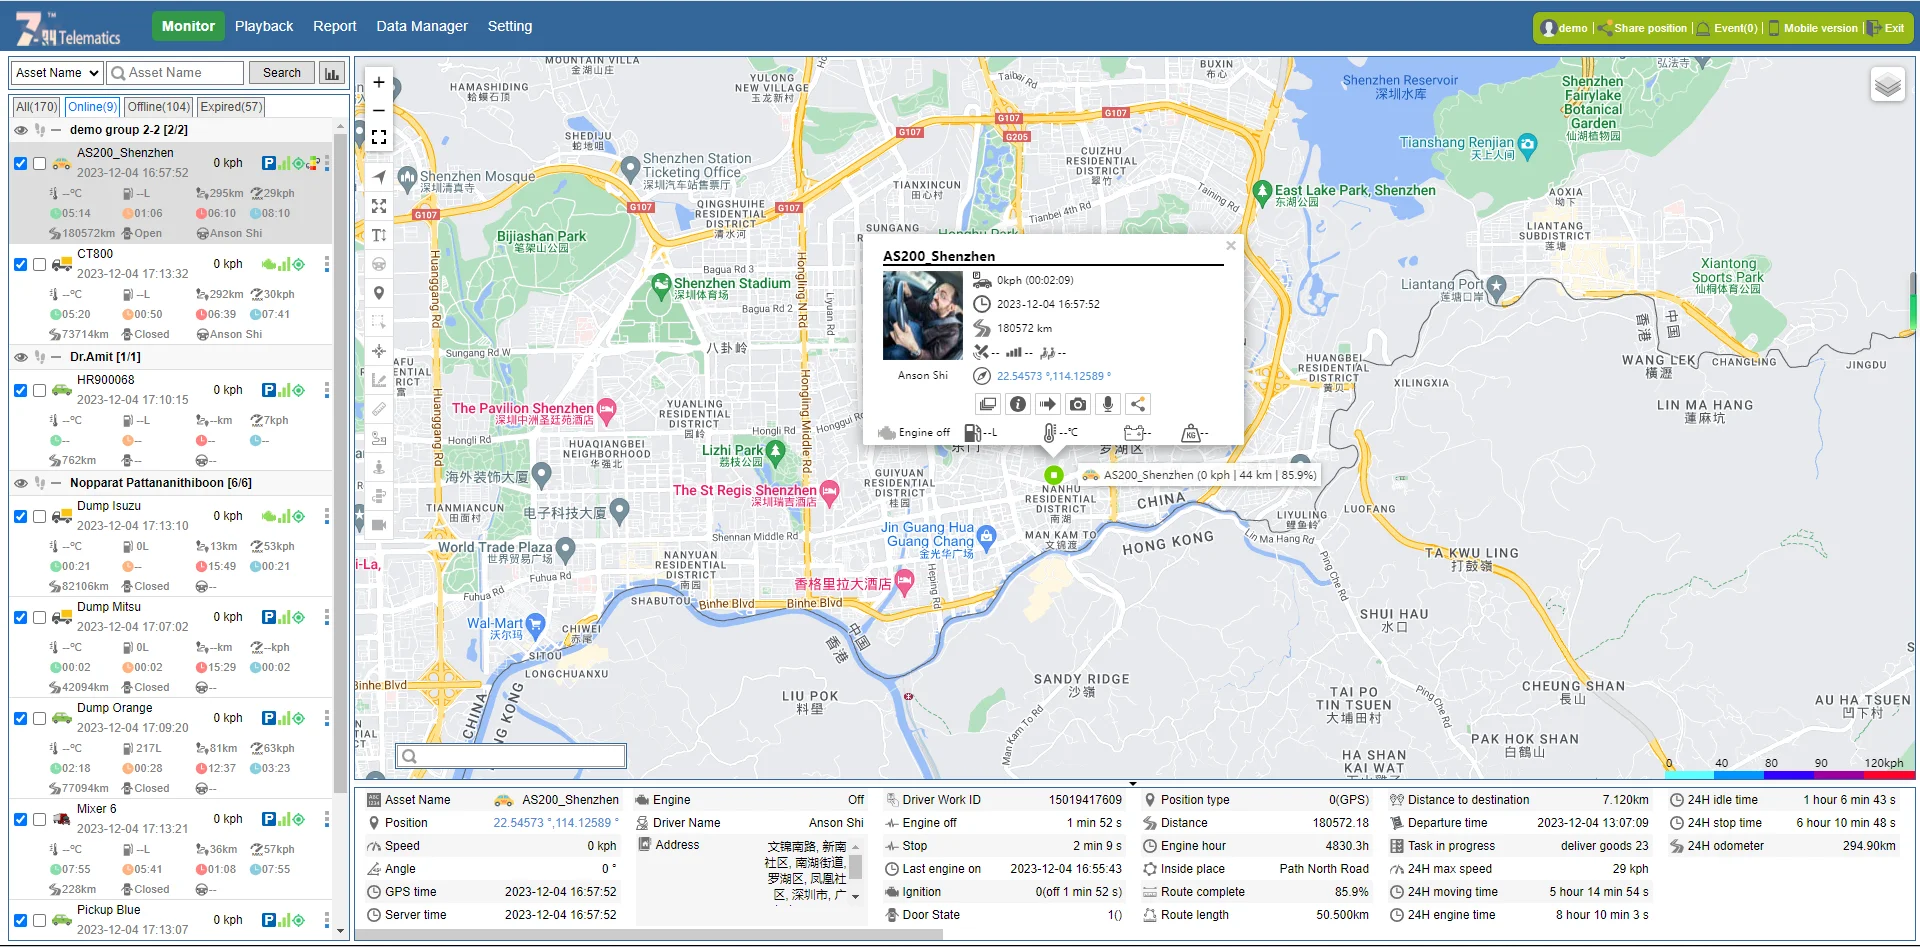Open vehicle details via the info icon
Viewport: 1920px width, 947px height.
(x=1018, y=404)
